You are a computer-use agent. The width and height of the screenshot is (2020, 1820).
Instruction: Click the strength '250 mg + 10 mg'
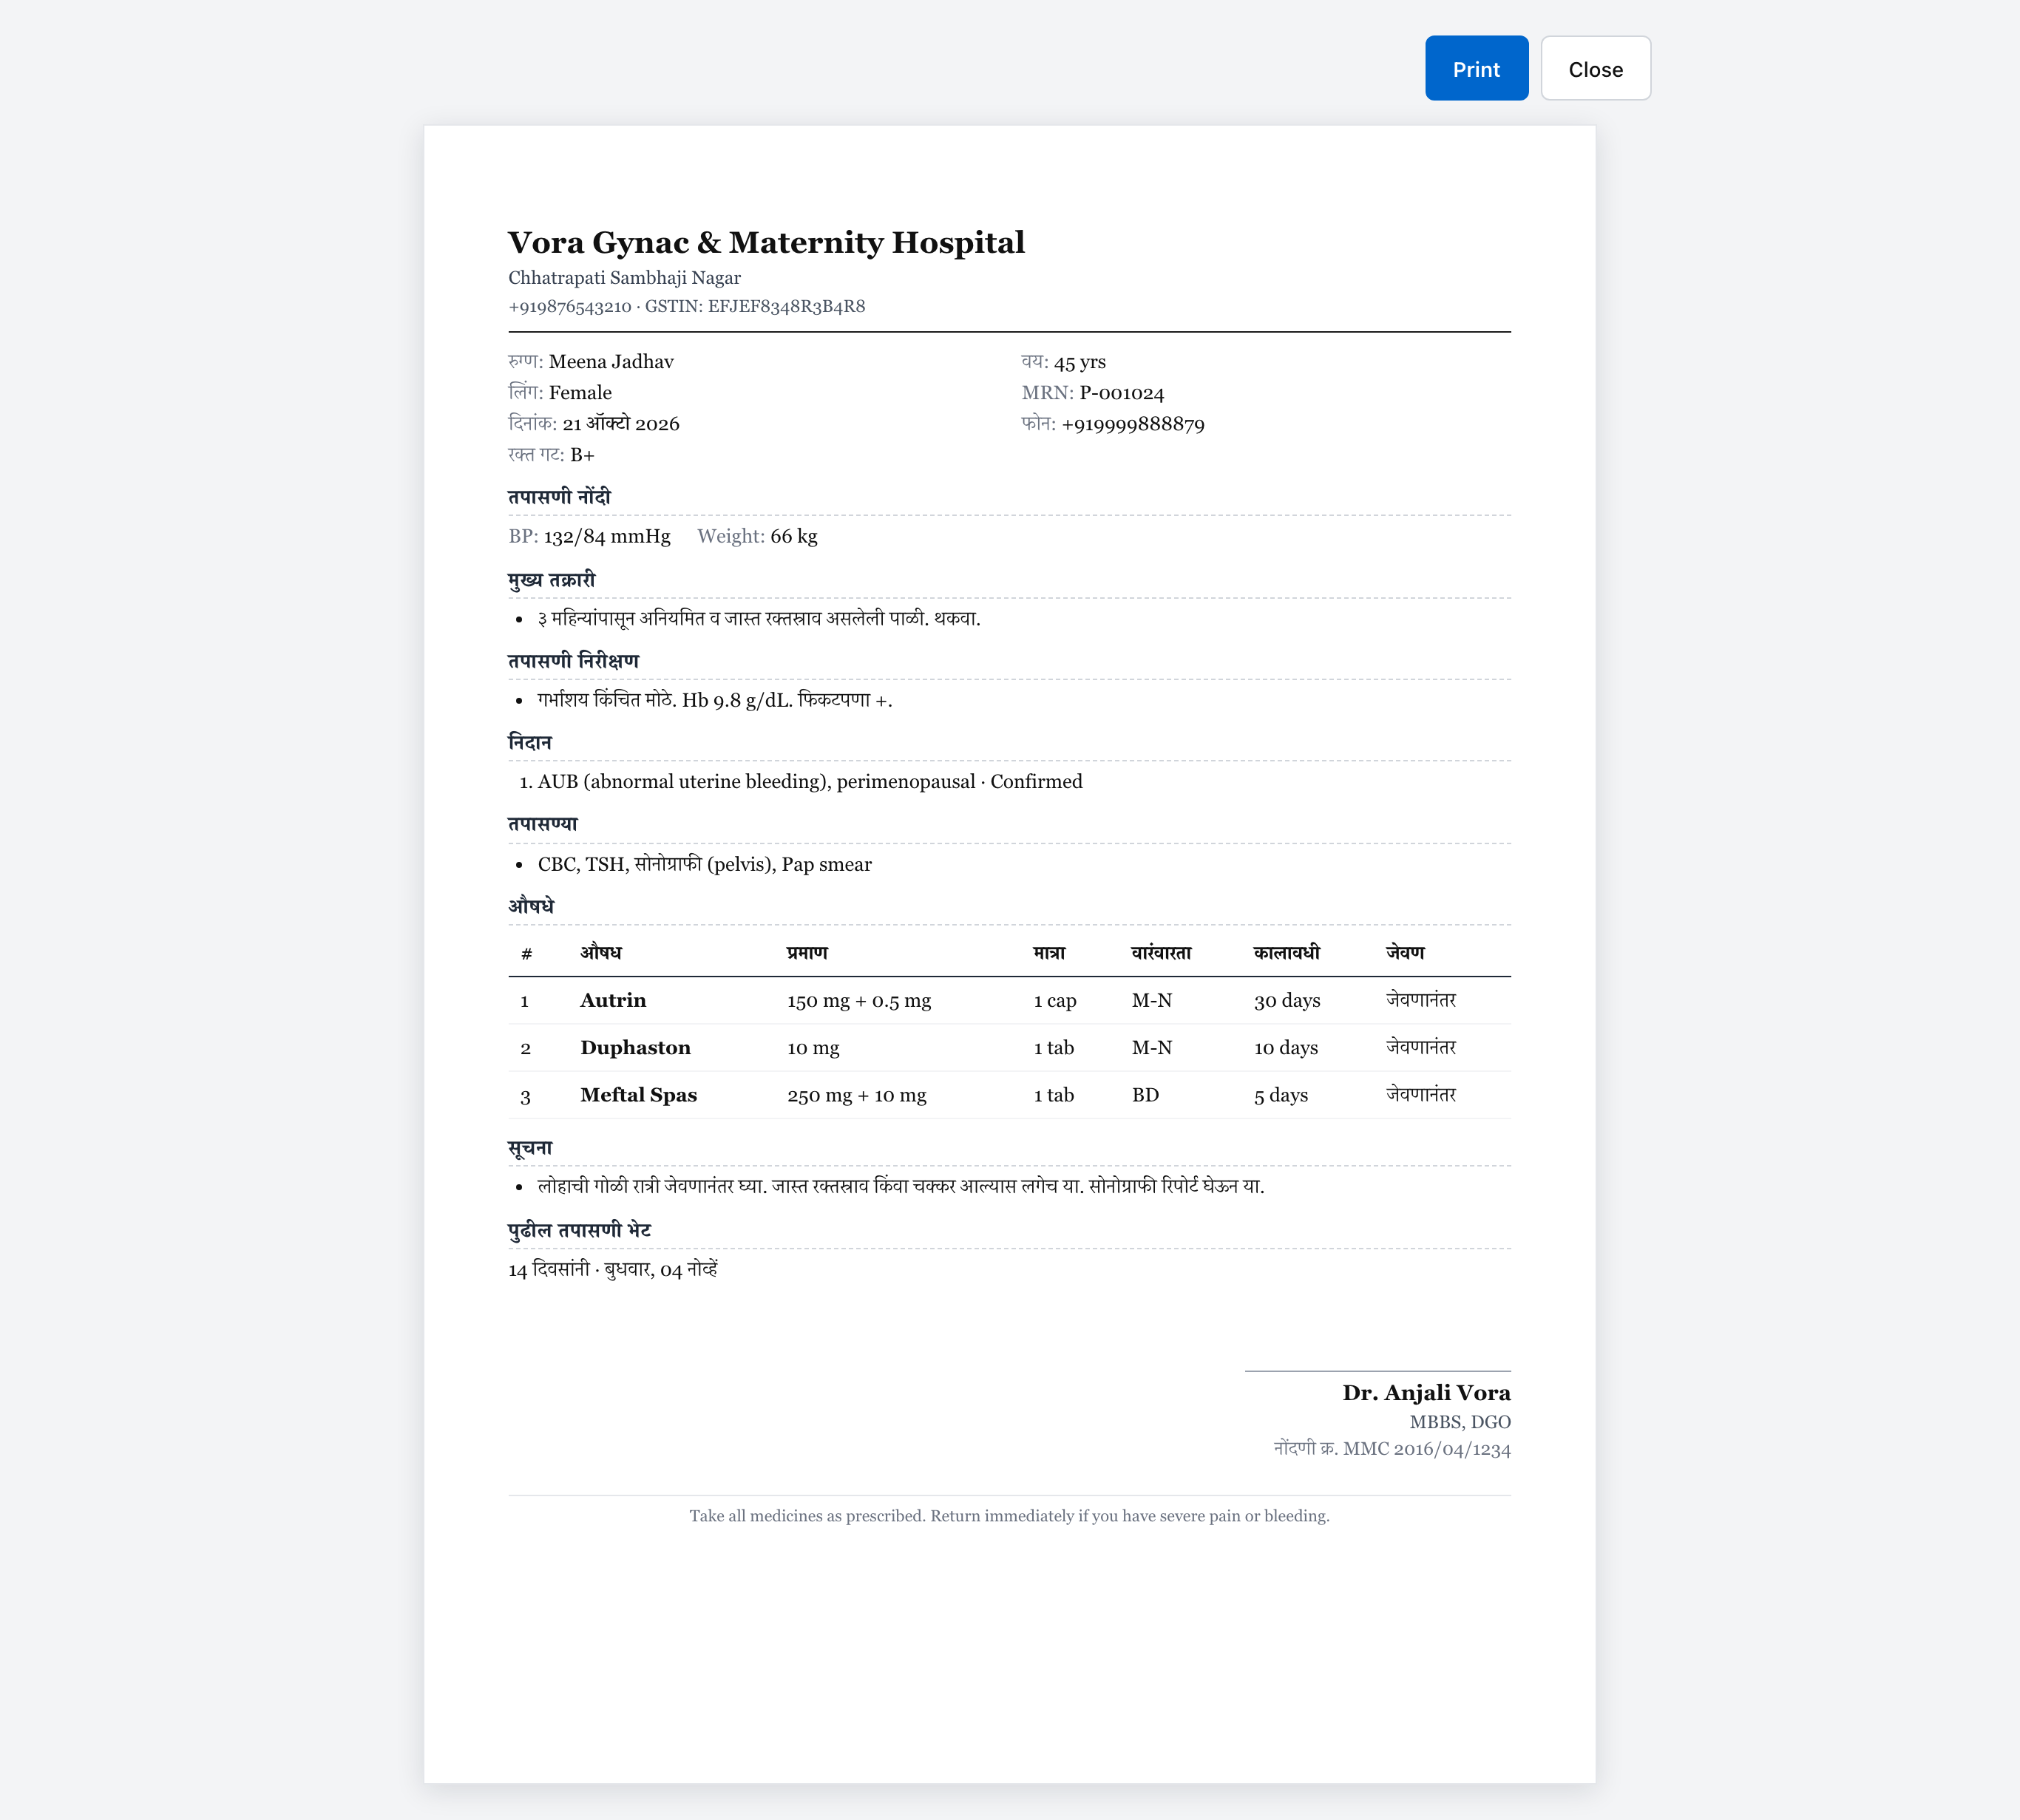click(x=857, y=1095)
